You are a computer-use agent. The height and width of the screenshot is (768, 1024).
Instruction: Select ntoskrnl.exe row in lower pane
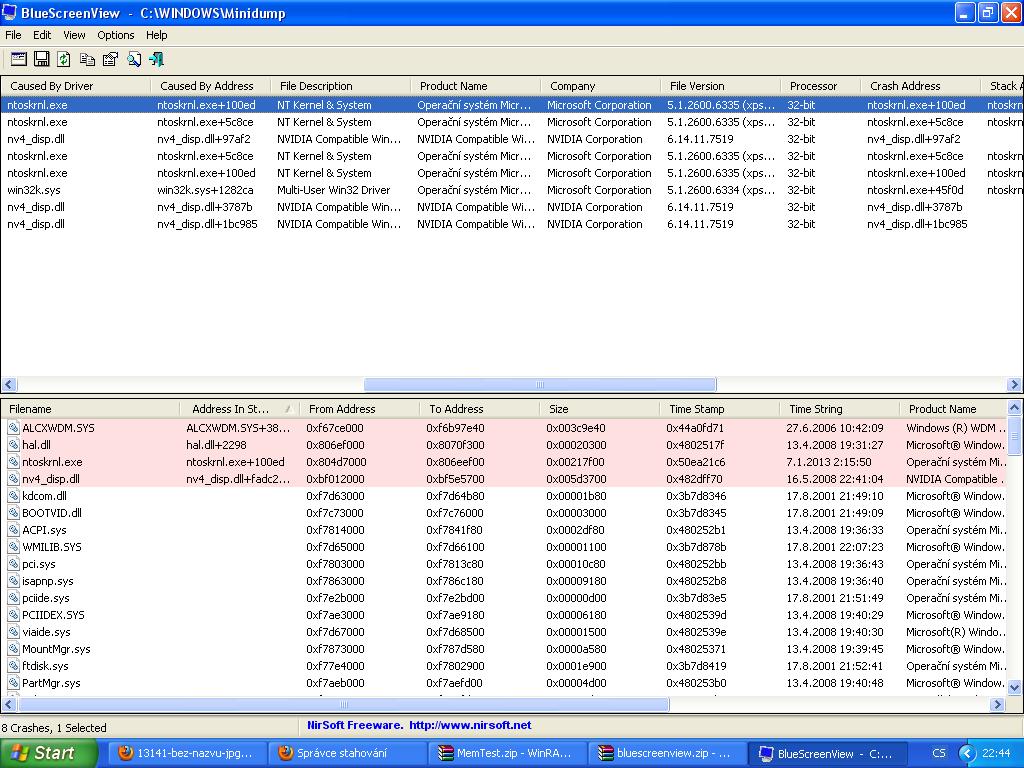[x=504, y=462]
